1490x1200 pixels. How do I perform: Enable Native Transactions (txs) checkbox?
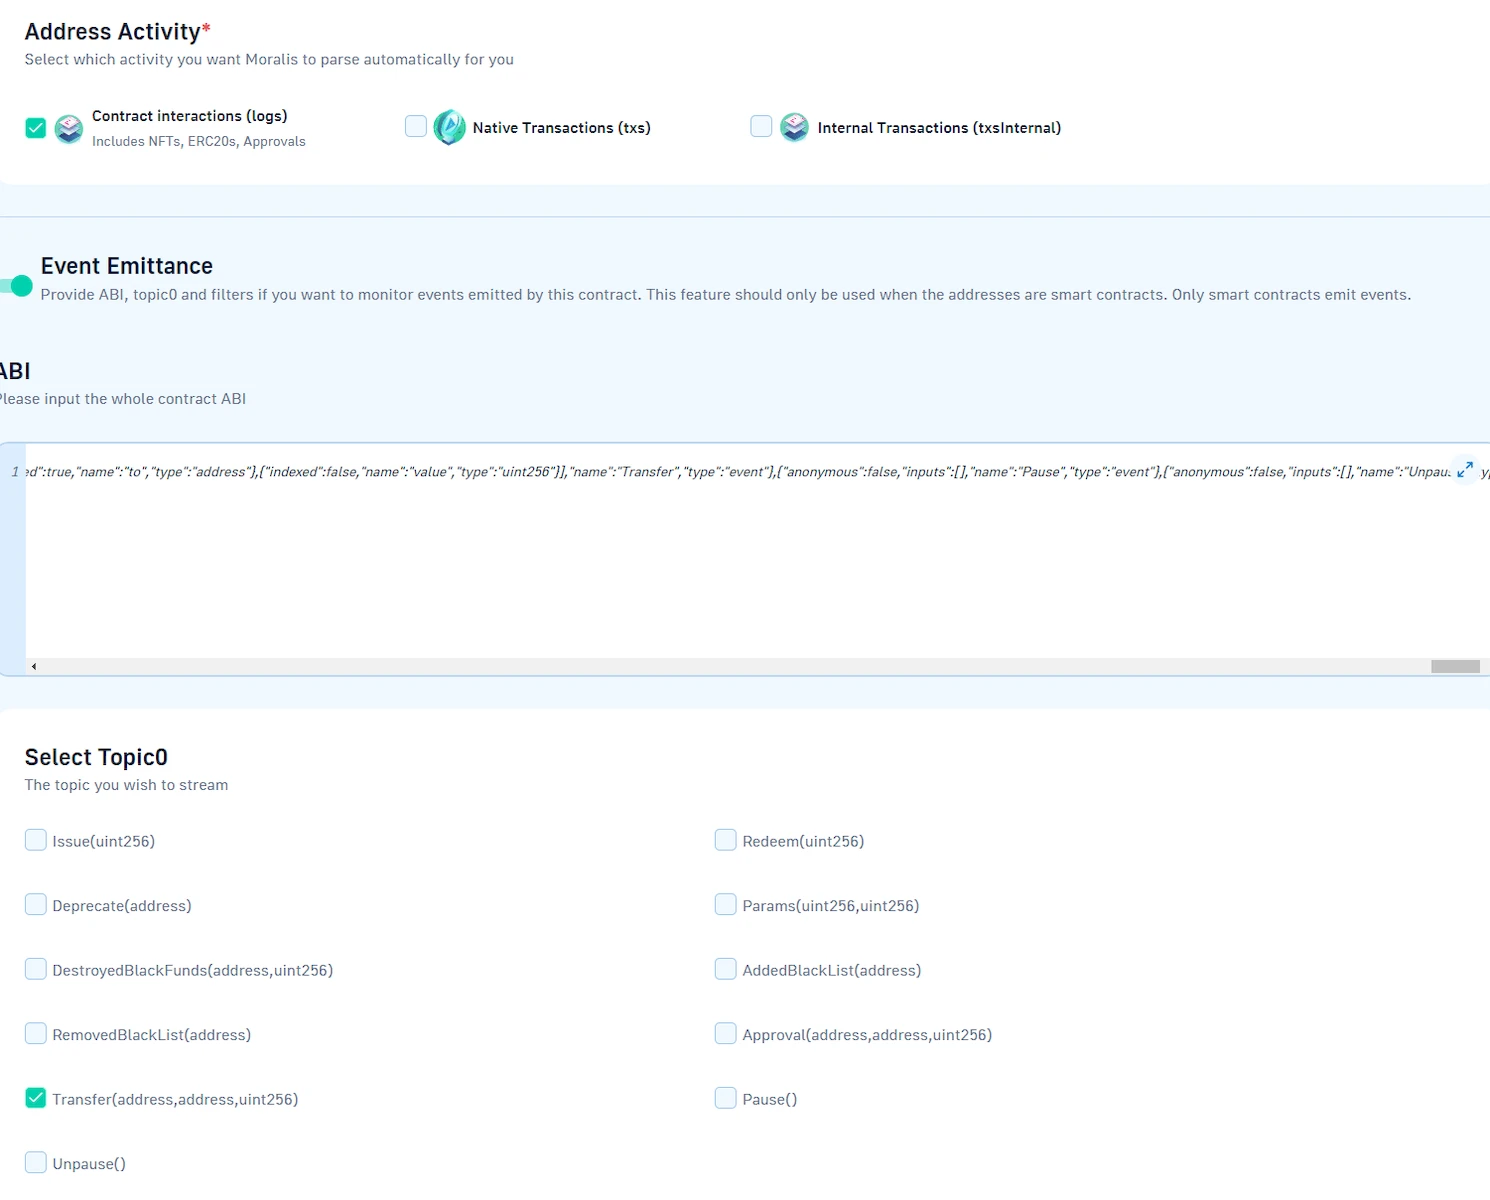point(416,126)
